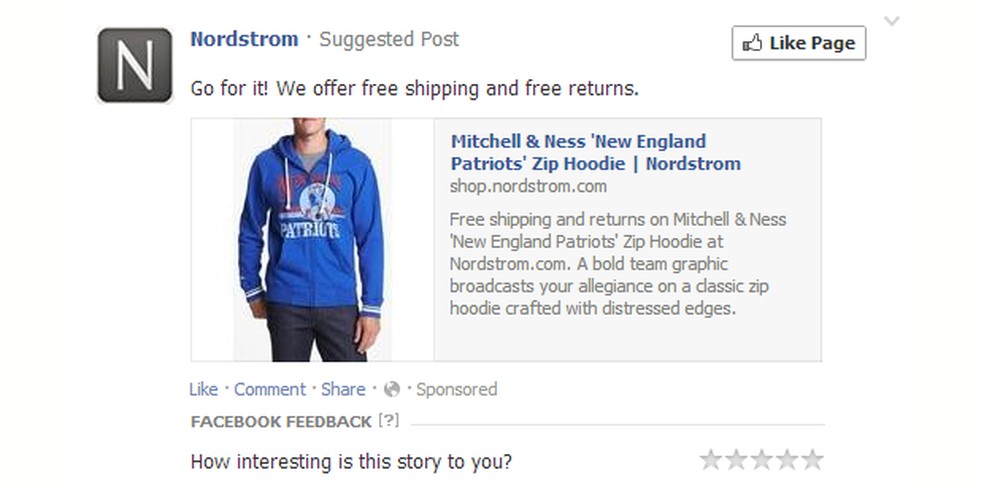The image size is (984, 486).
Task: Select the fourth rating star
Action: click(787, 460)
